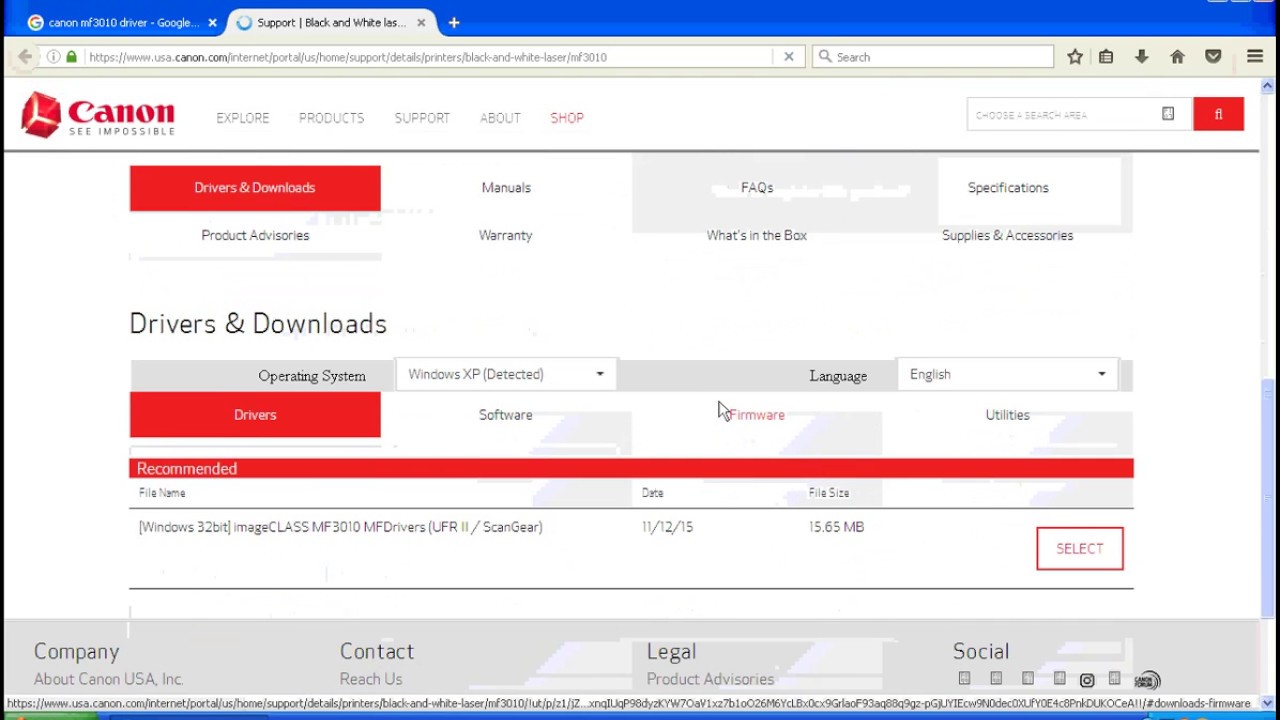Open the Warranty section tab
The height and width of the screenshot is (720, 1280).
[x=506, y=235]
